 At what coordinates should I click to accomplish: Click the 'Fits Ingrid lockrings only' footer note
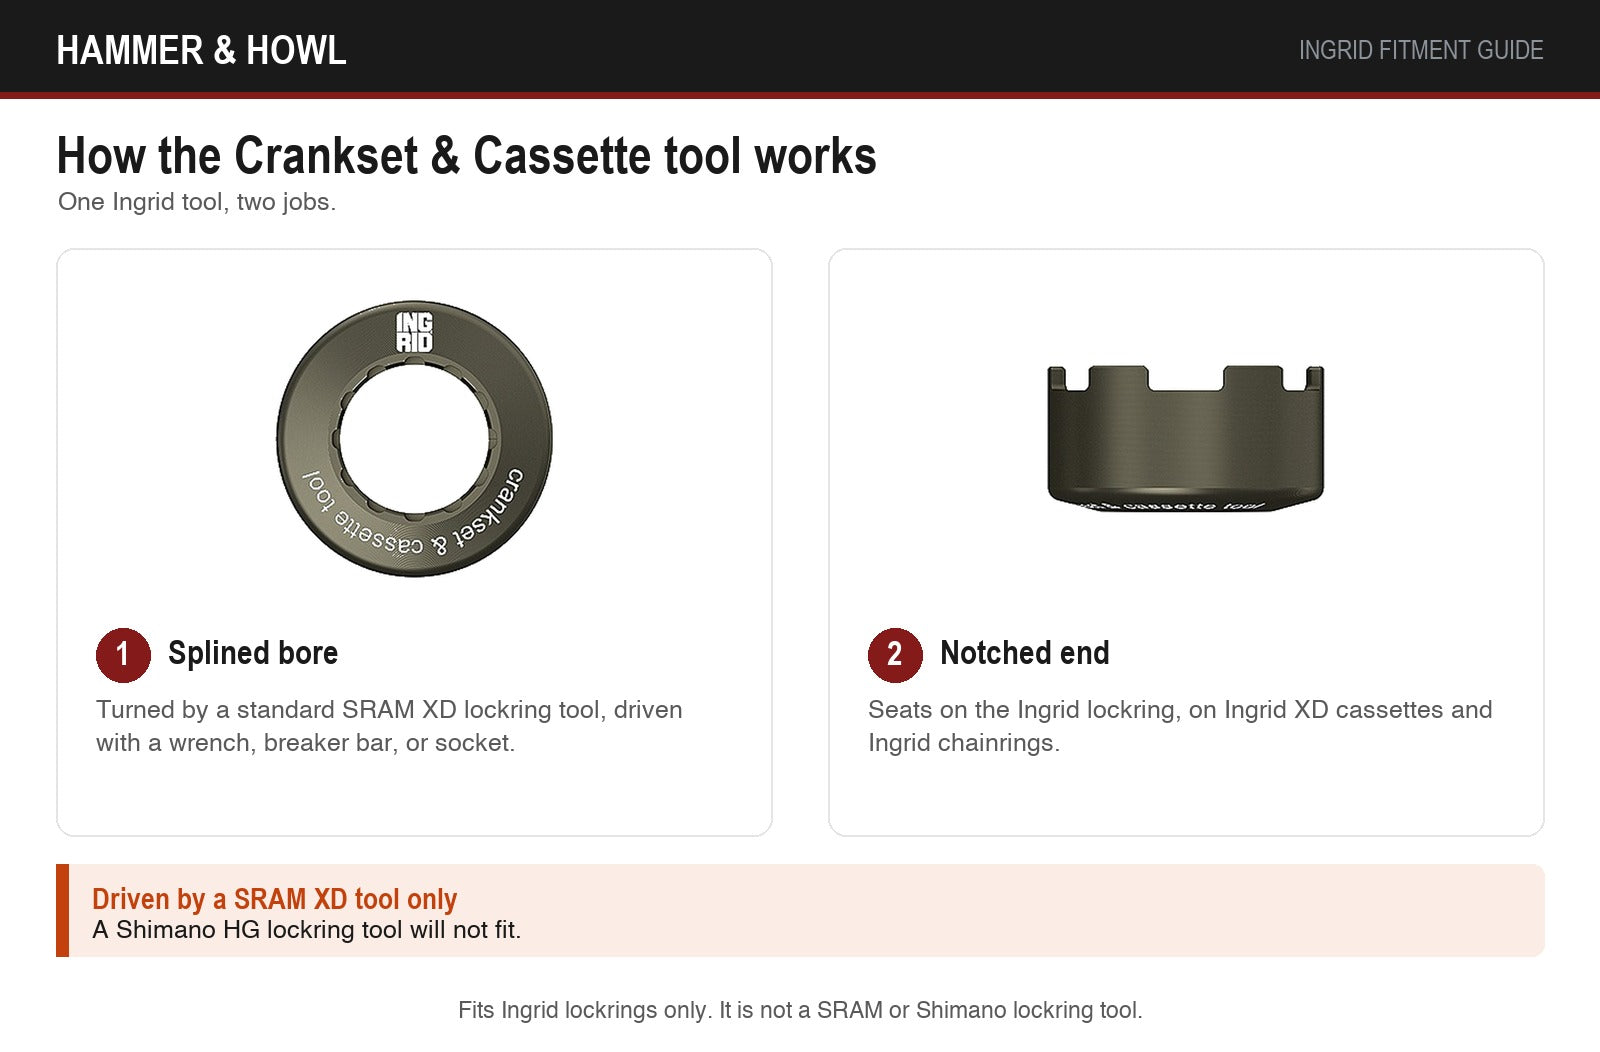800,1010
